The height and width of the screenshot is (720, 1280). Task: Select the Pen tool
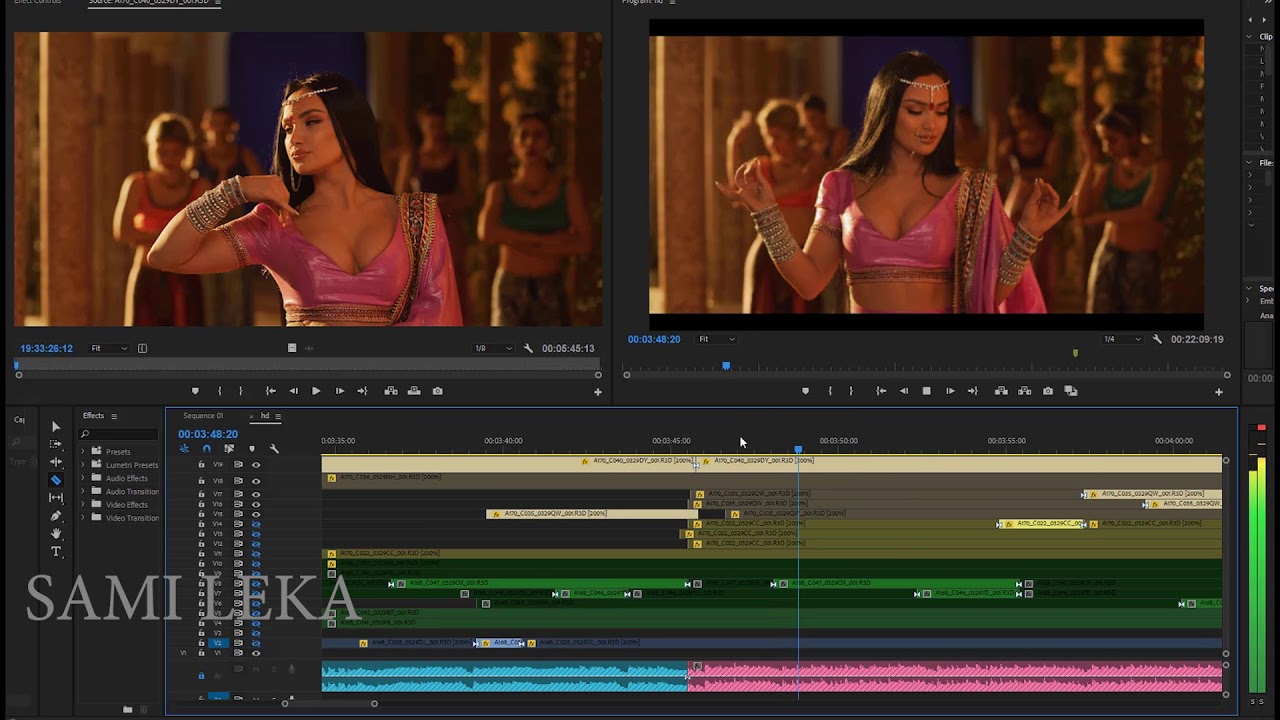point(56,516)
